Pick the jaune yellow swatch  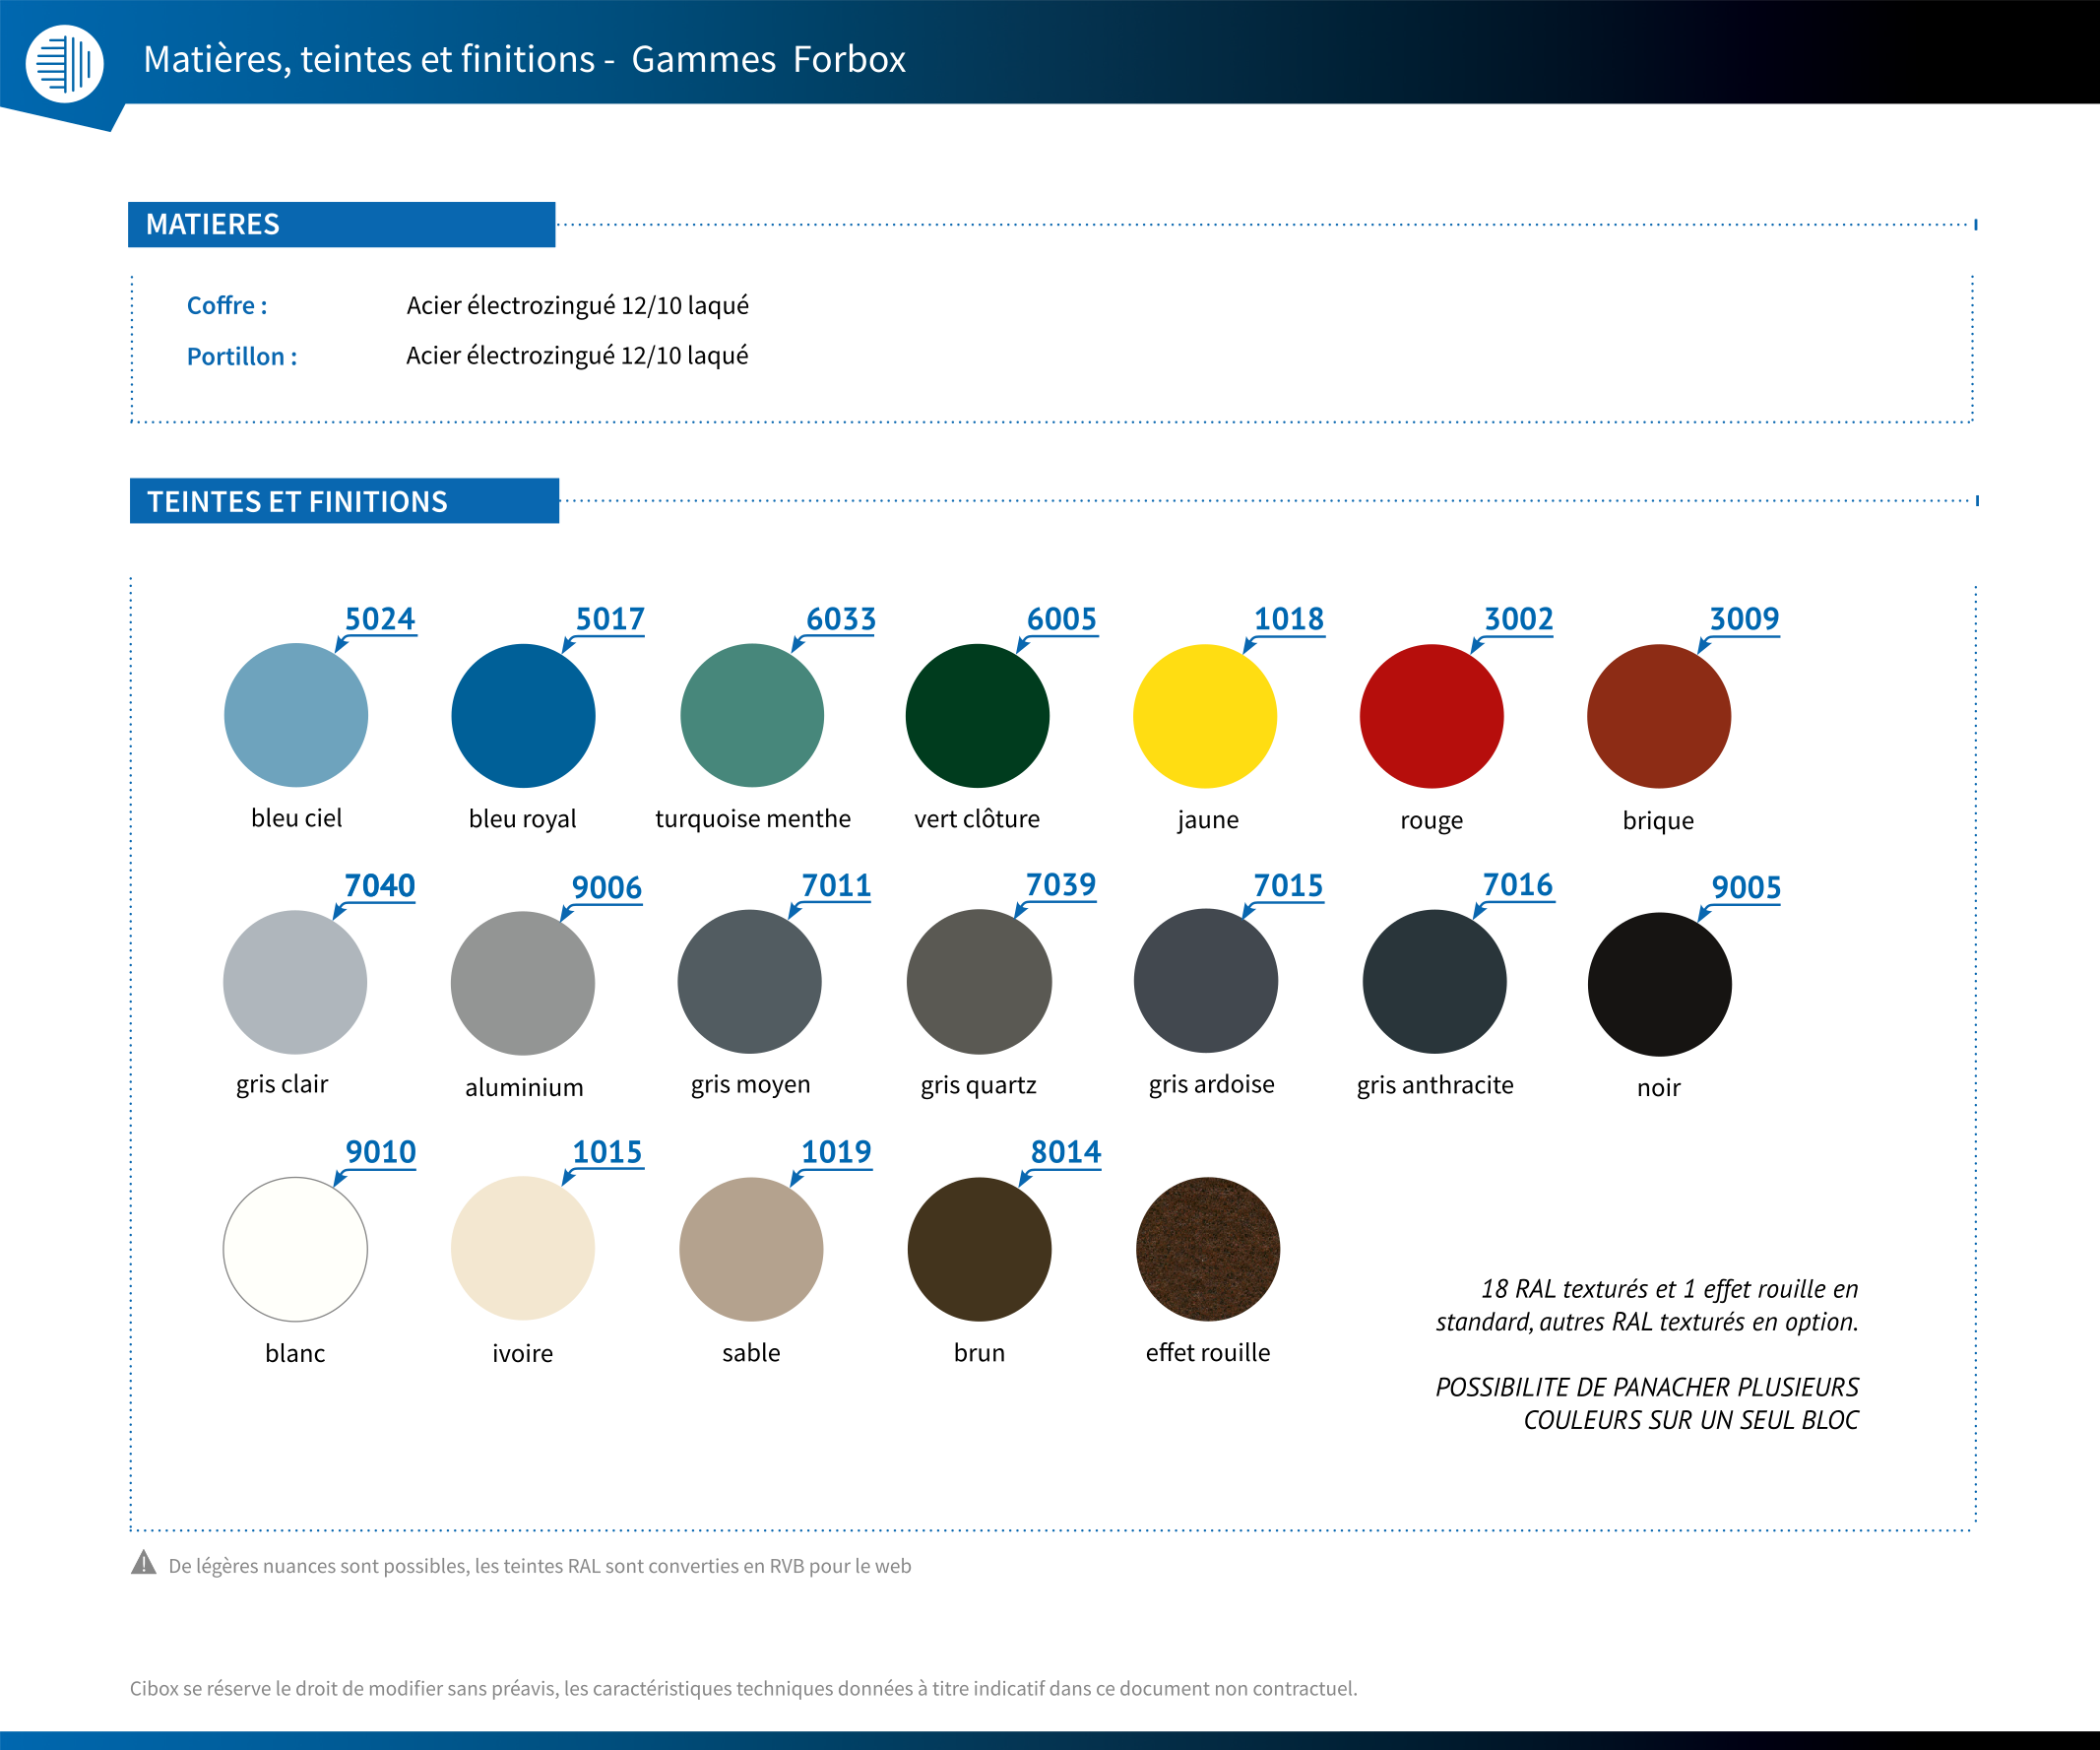coord(1205,716)
